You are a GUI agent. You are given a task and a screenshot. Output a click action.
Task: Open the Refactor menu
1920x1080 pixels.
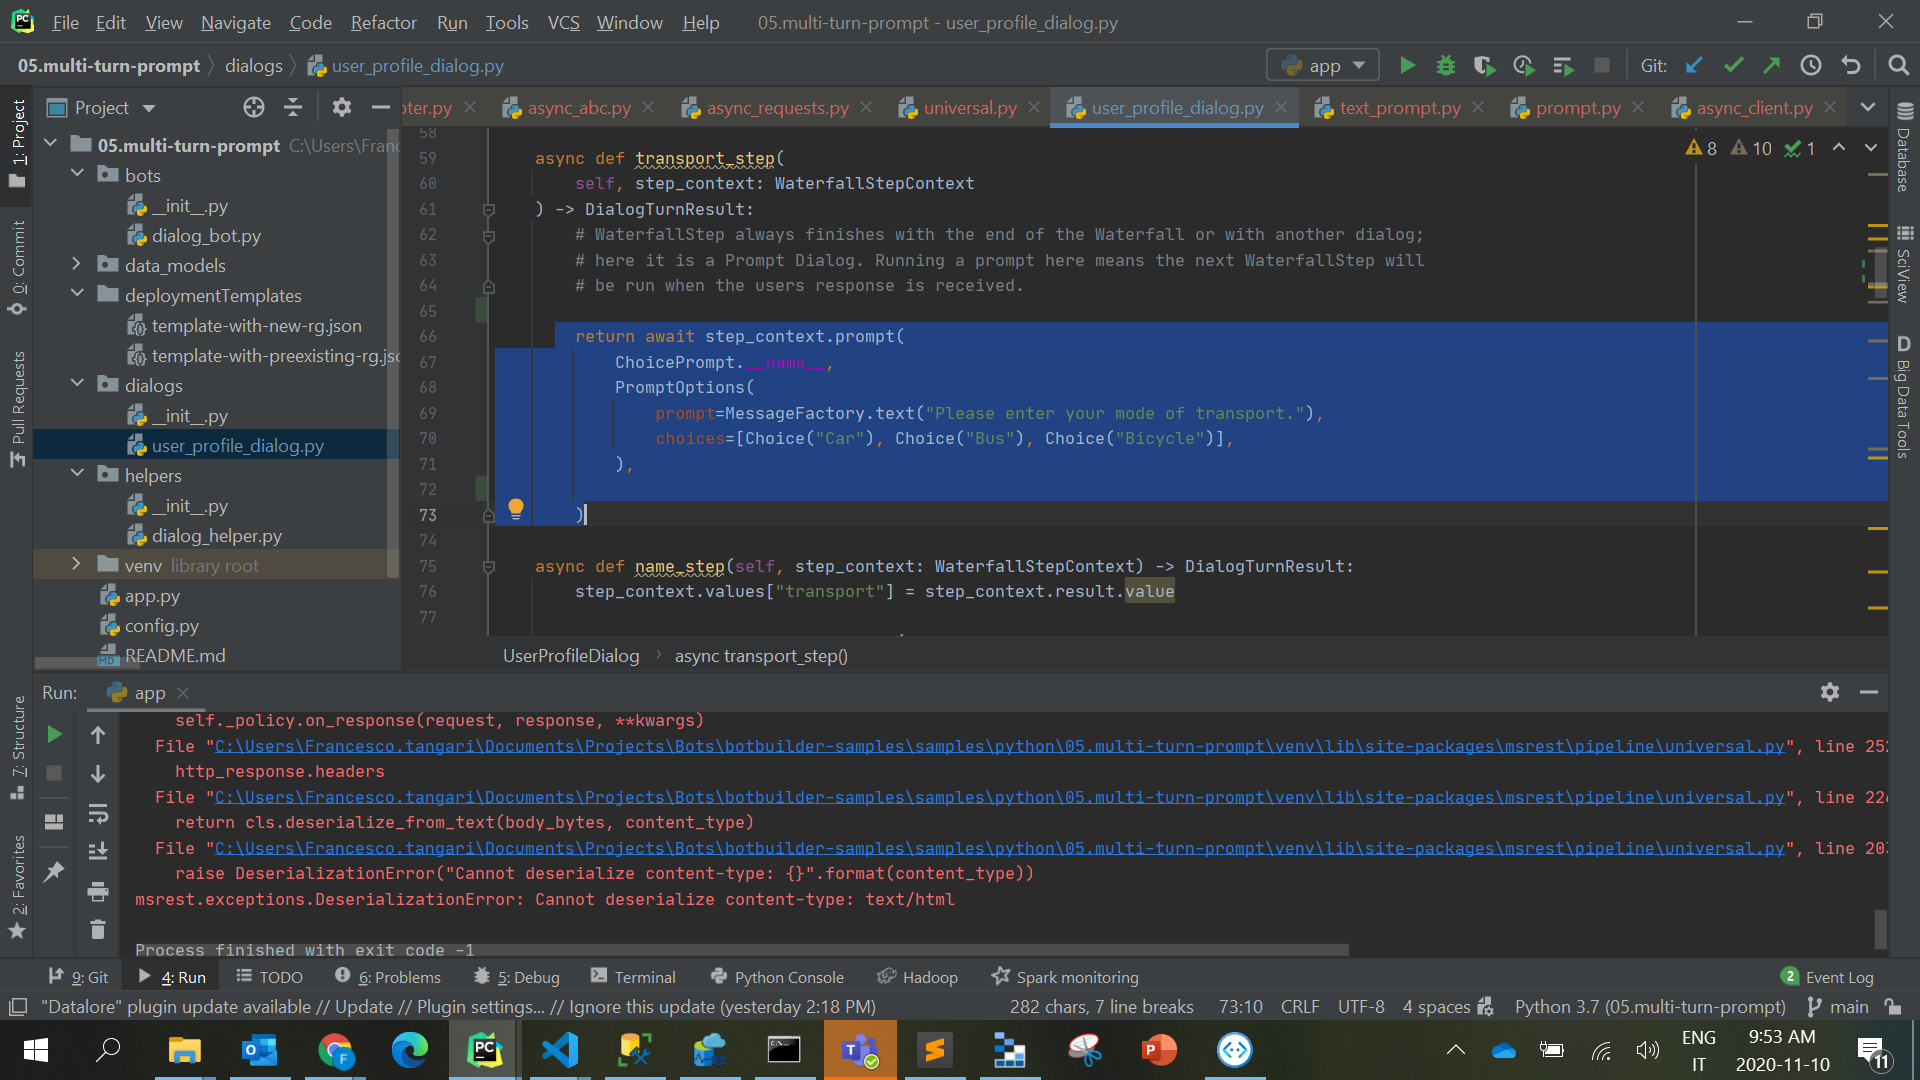tap(383, 22)
